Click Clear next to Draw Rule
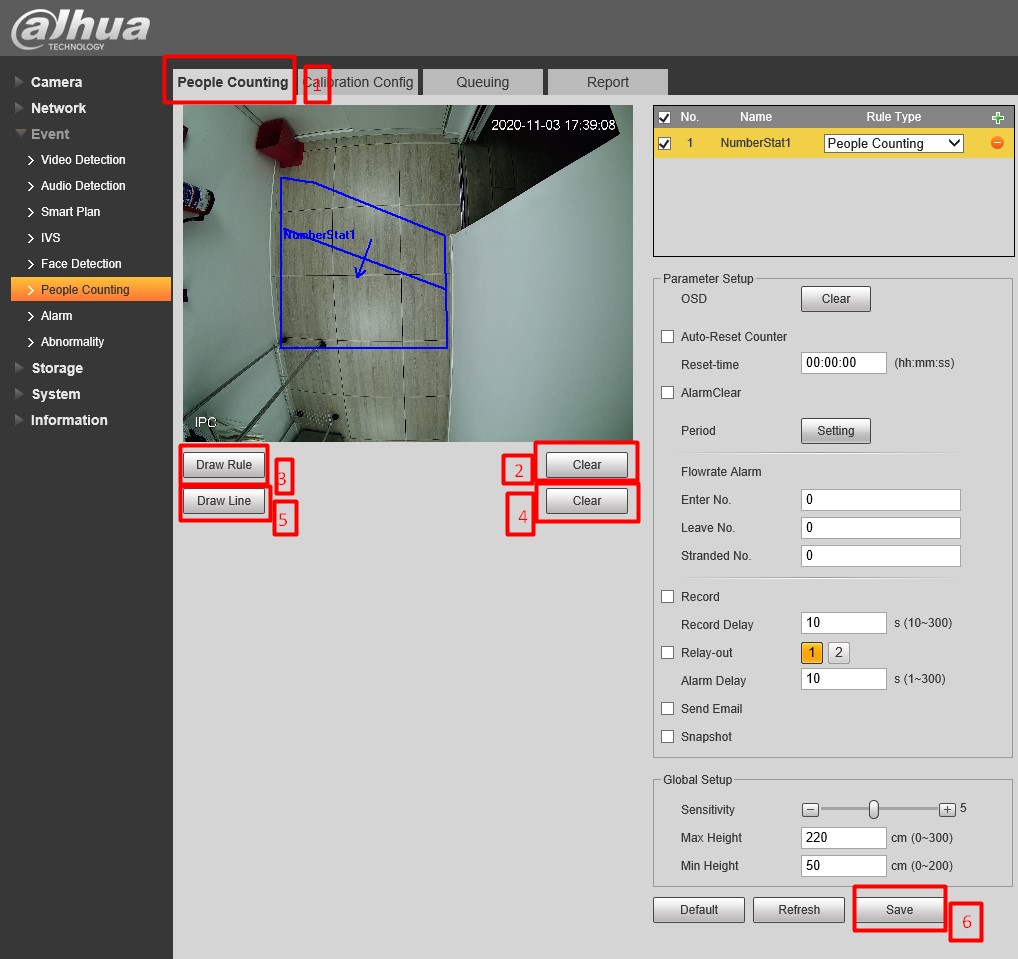Viewport: 1018px width, 959px height. [587, 465]
